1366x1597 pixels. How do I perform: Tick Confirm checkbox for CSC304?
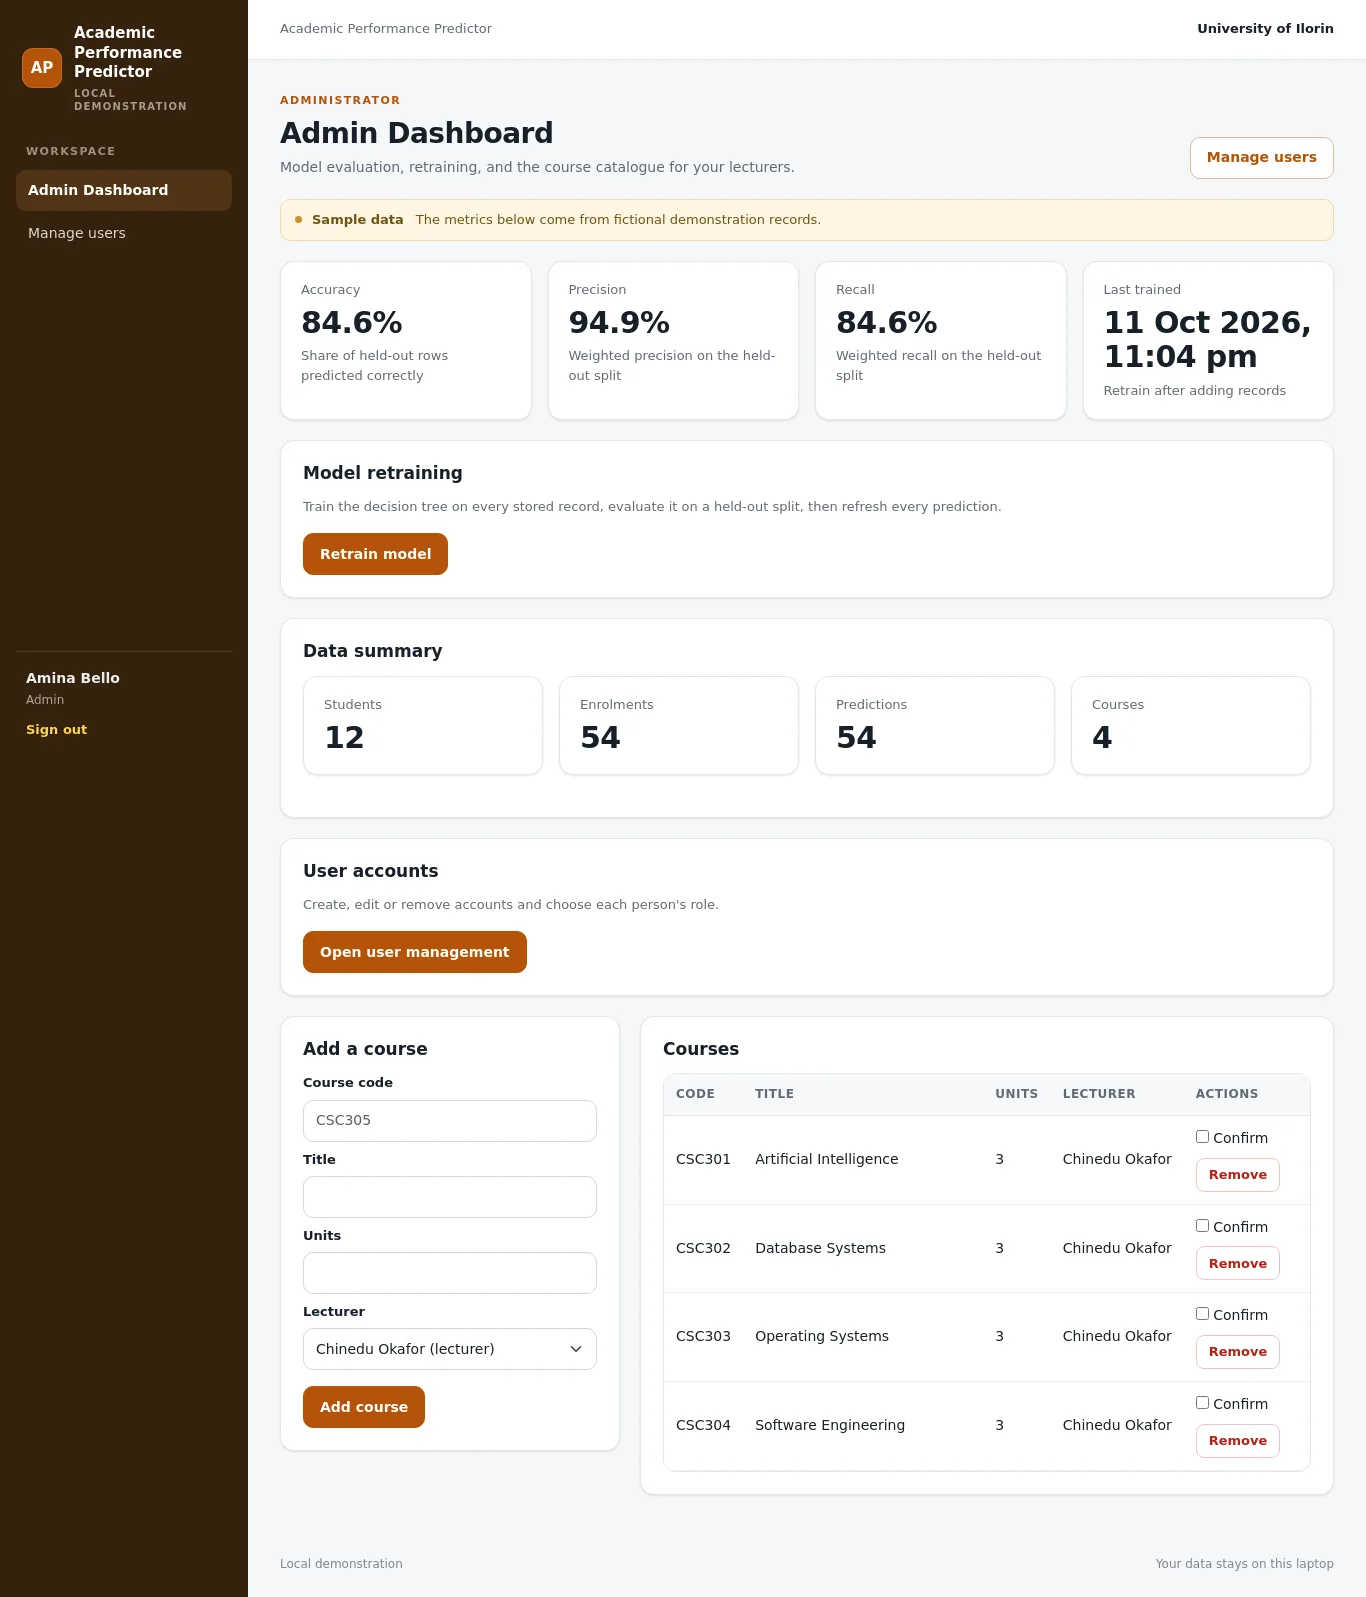click(1202, 1403)
